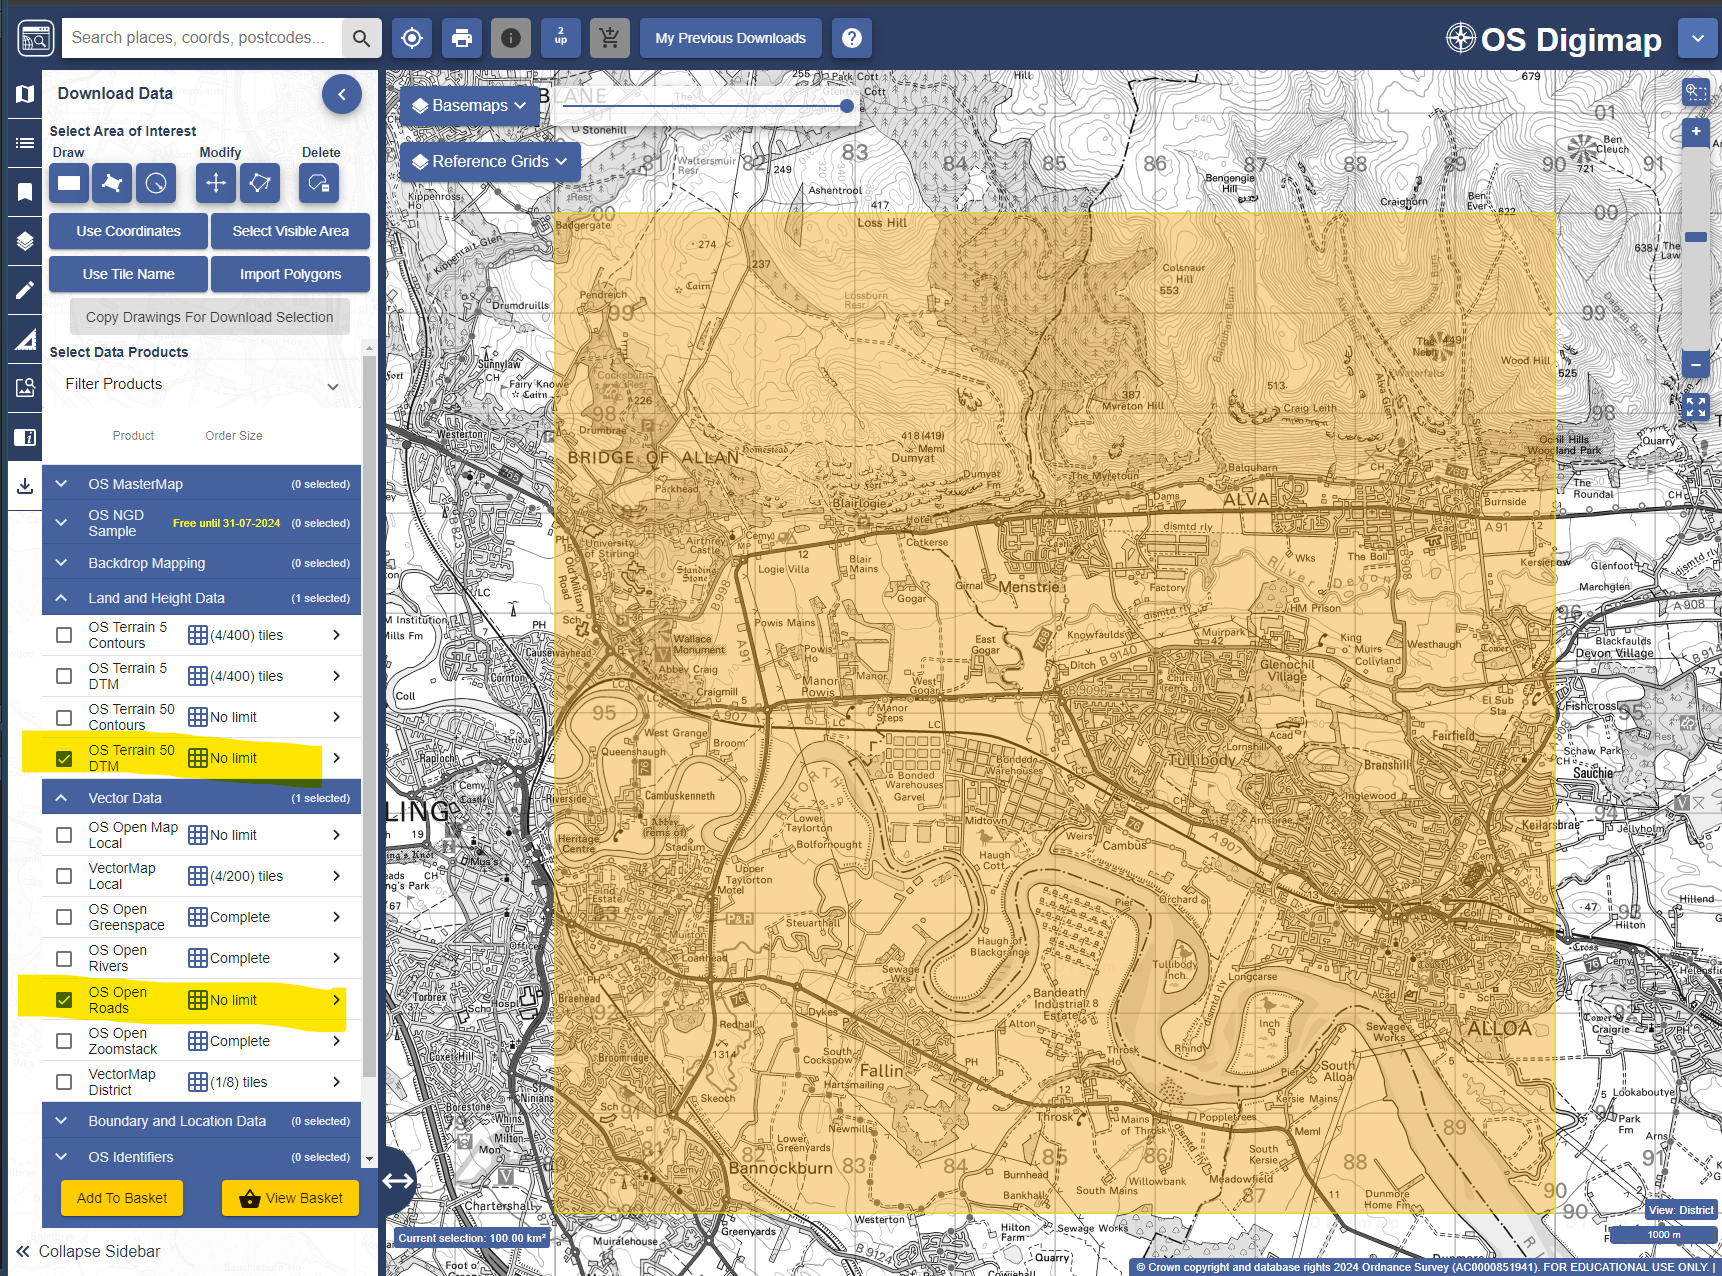Tick the OS Open Zoomstack checkbox
Screen dimensions: 1722x1276
tap(64, 1041)
